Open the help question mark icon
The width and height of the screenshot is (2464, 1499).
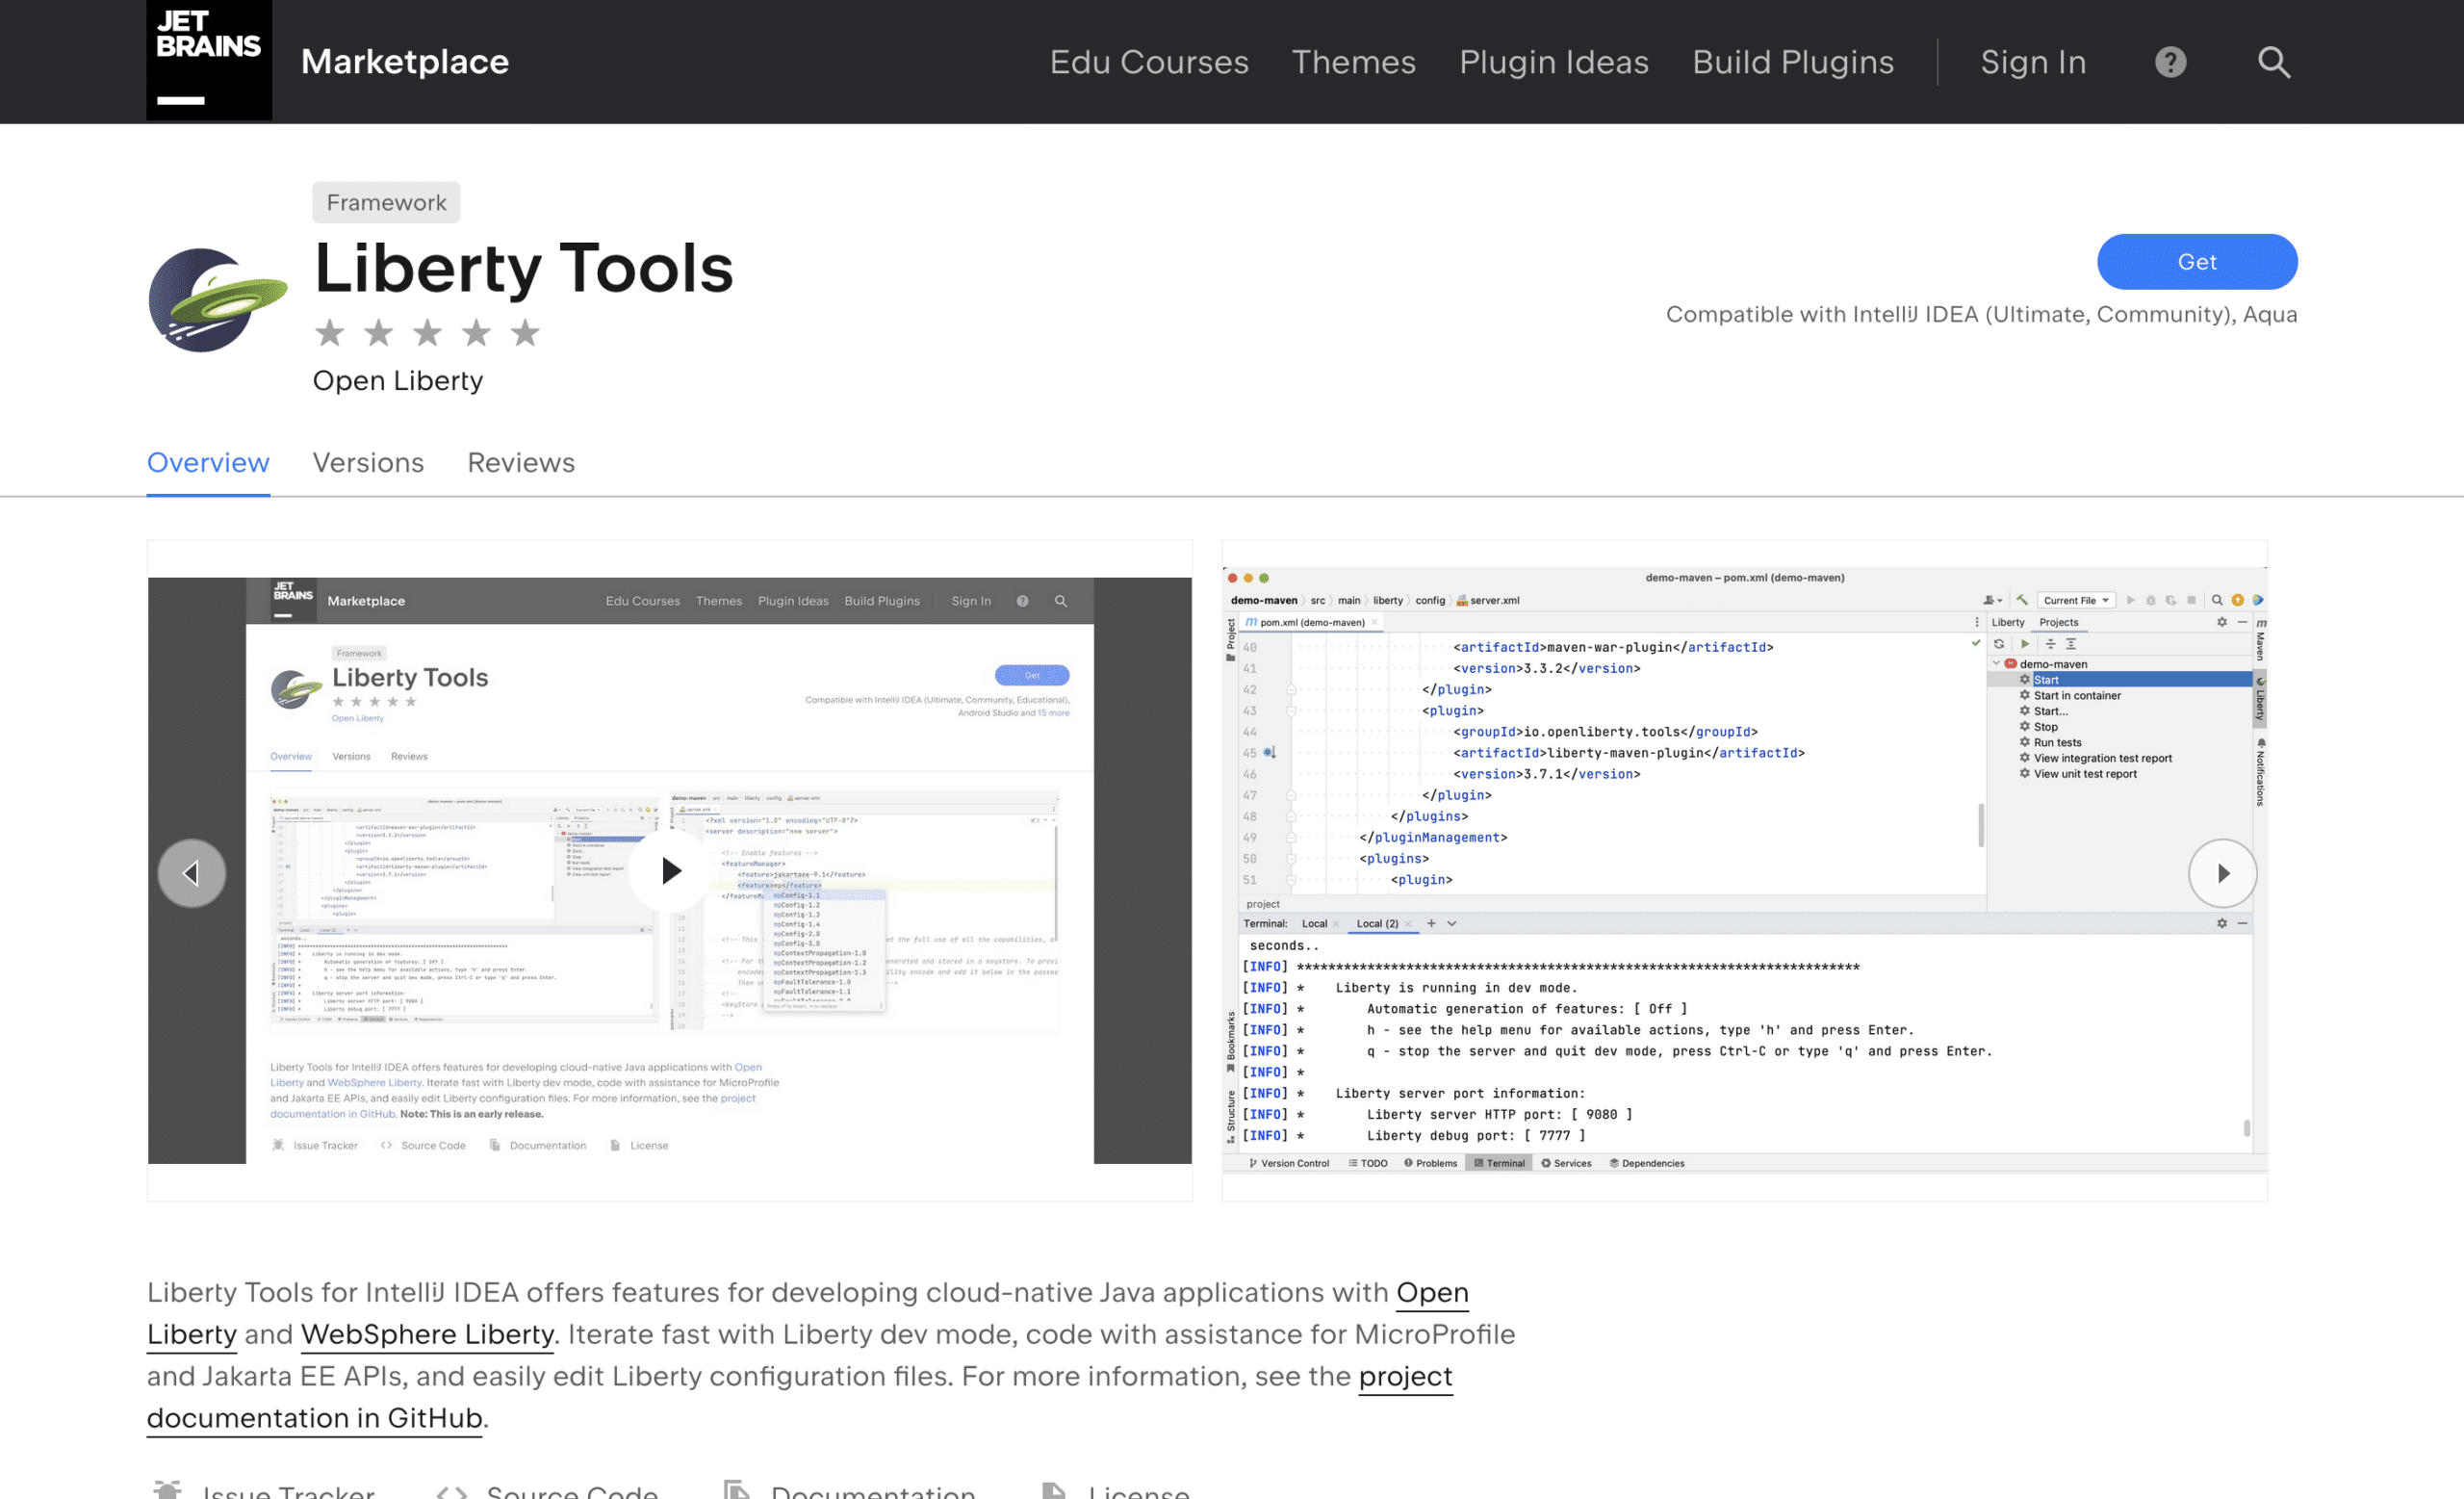(x=2170, y=62)
